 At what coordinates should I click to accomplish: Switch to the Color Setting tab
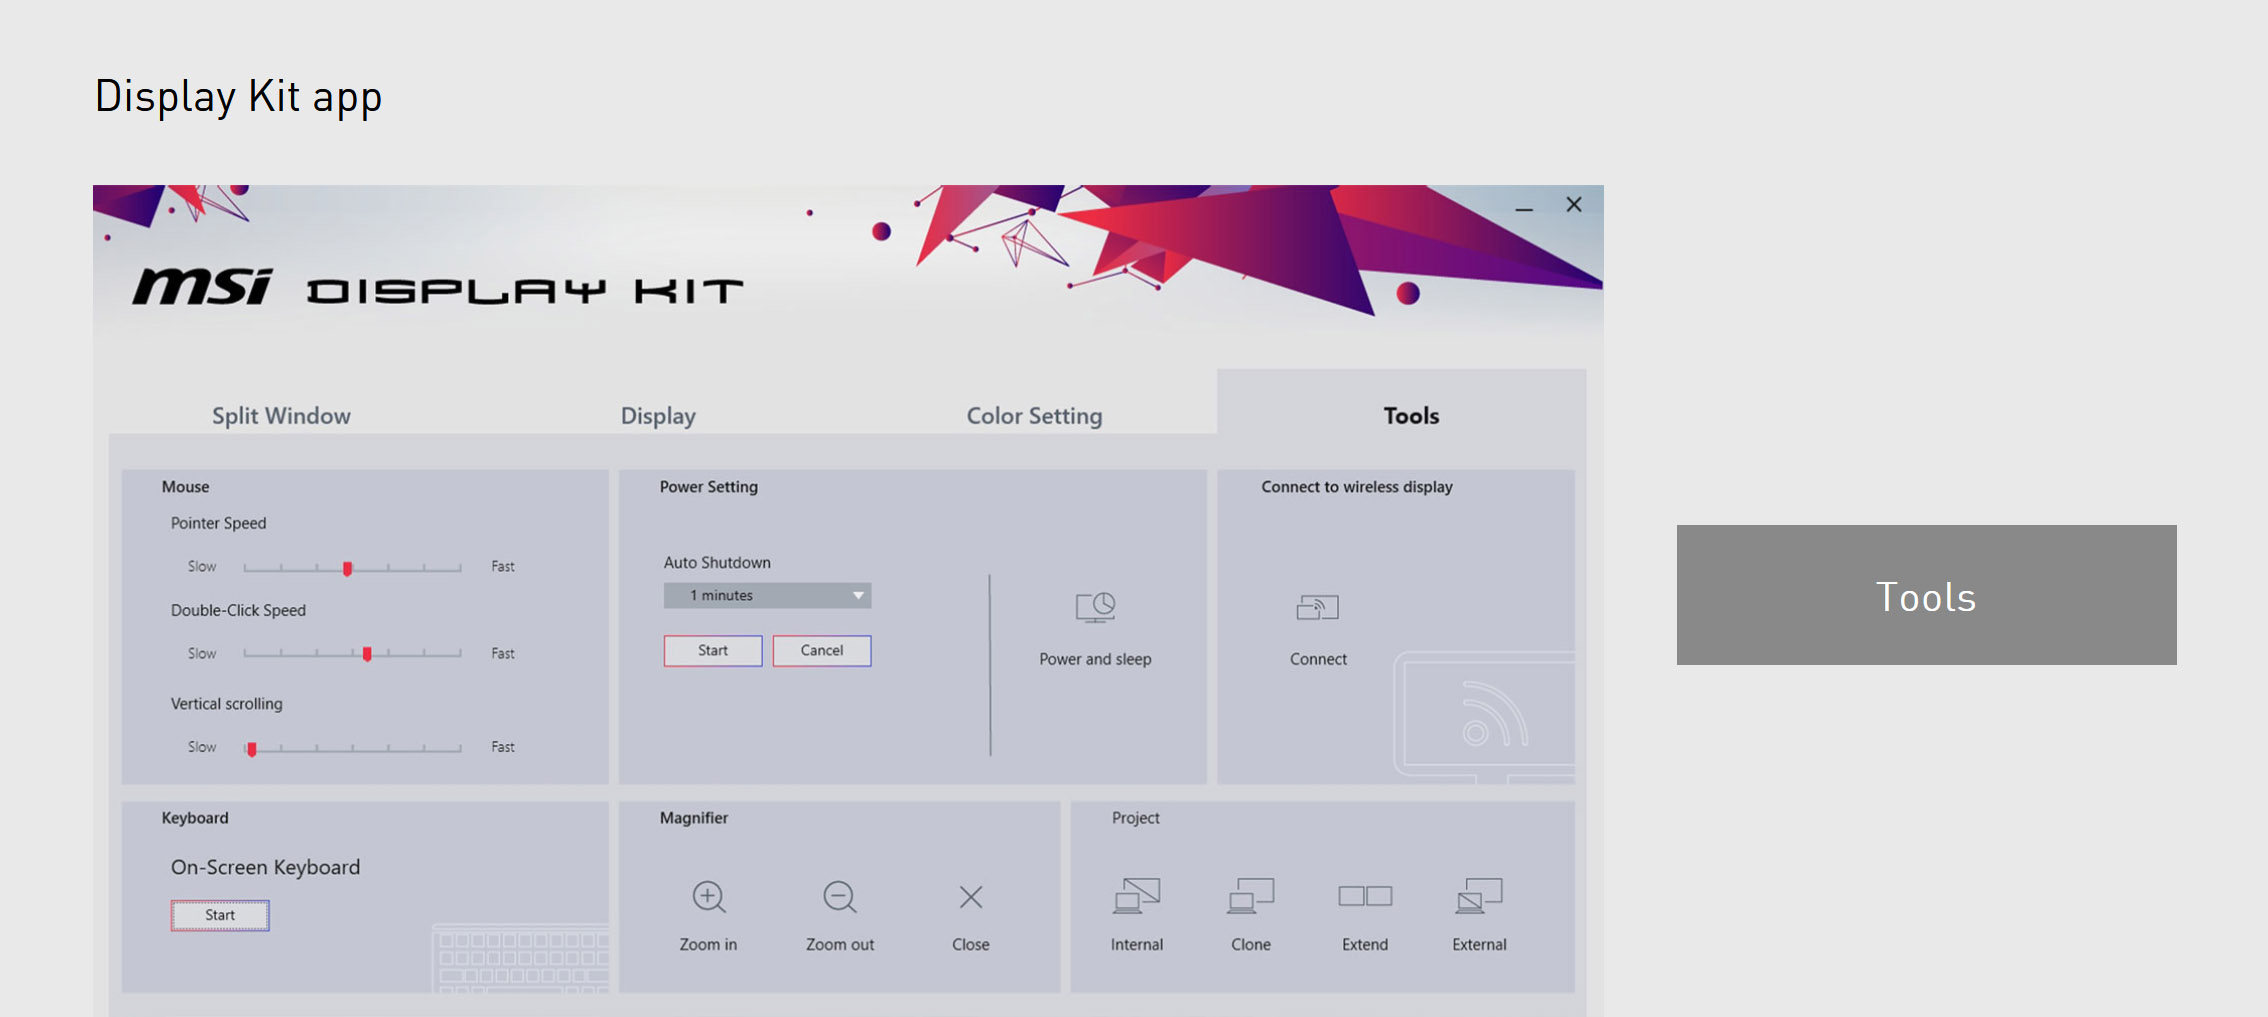coord(1034,416)
